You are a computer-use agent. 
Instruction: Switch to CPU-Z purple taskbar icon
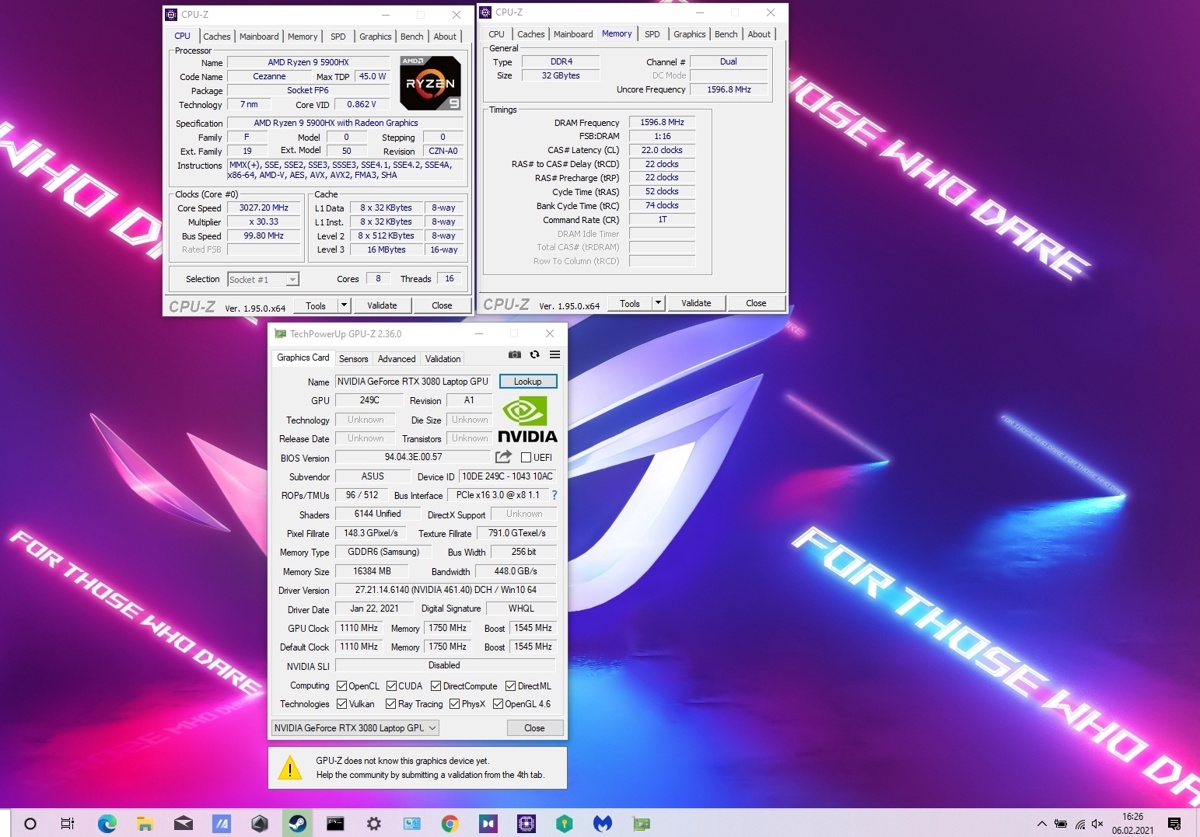tap(526, 824)
